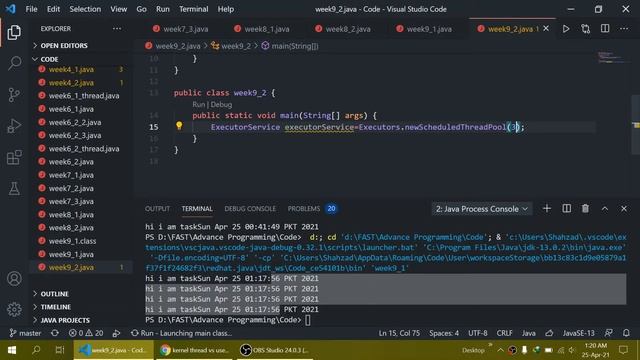Change line ending via CRLF item

pyautogui.click(x=504, y=333)
